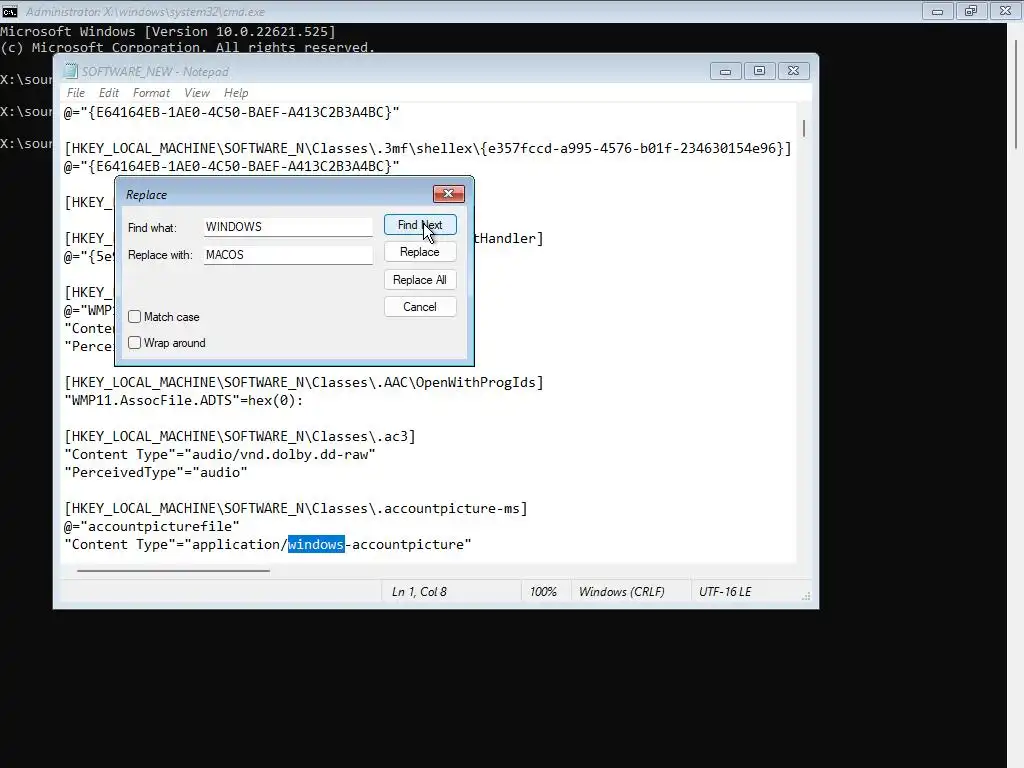Click Replace All button
Image resolution: width=1024 pixels, height=768 pixels.
tap(420, 280)
